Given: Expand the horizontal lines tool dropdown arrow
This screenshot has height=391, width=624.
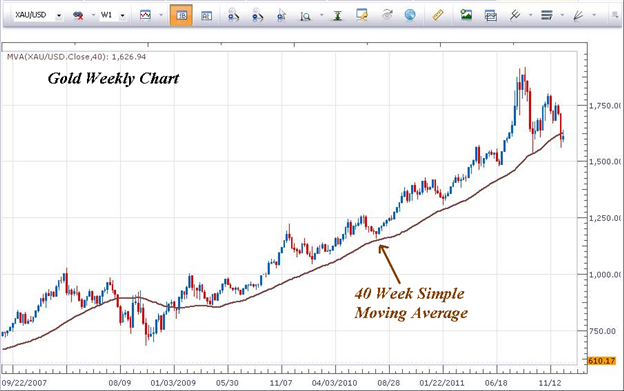Looking at the screenshot, I should pyautogui.click(x=562, y=16).
